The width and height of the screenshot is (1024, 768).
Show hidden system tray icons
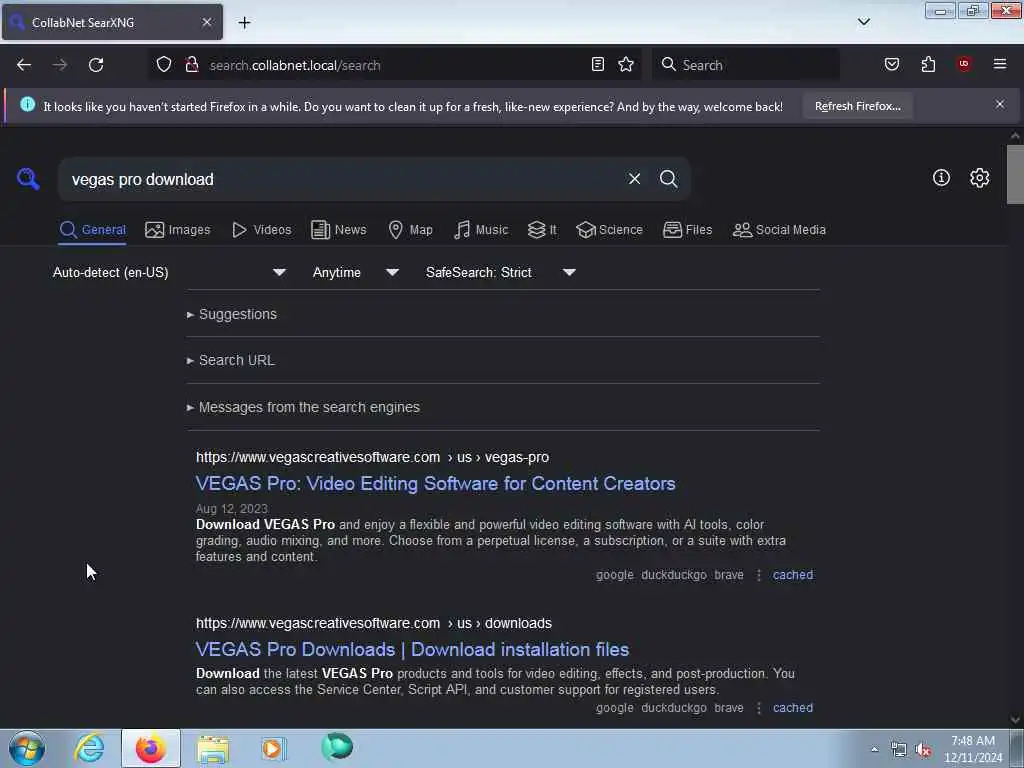874,749
